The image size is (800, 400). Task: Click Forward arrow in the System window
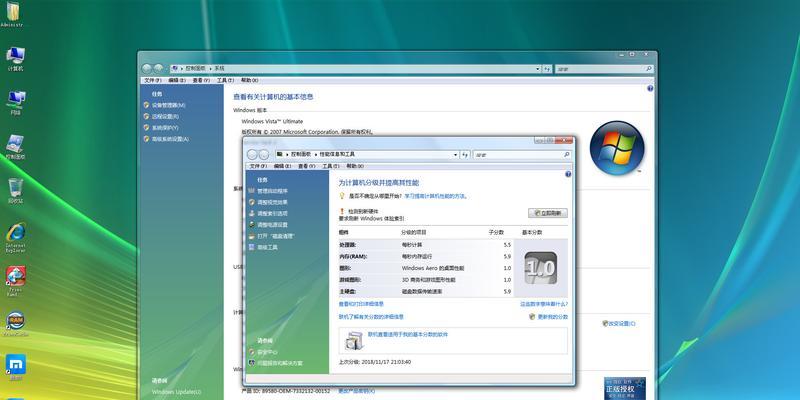(158, 68)
